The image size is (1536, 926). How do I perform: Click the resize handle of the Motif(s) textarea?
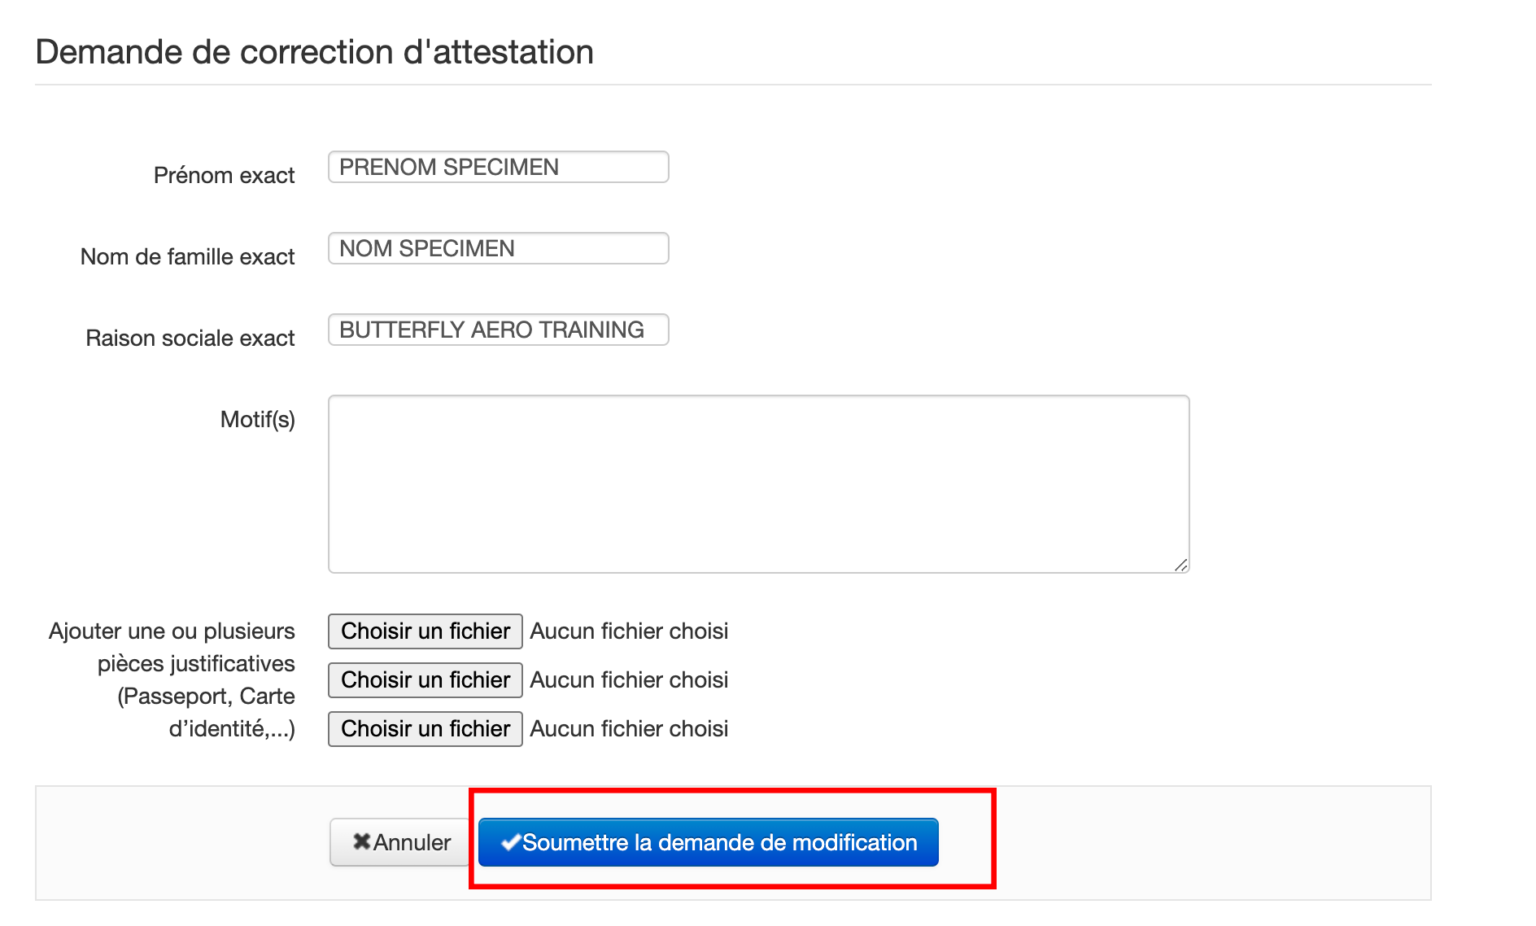point(1181,565)
